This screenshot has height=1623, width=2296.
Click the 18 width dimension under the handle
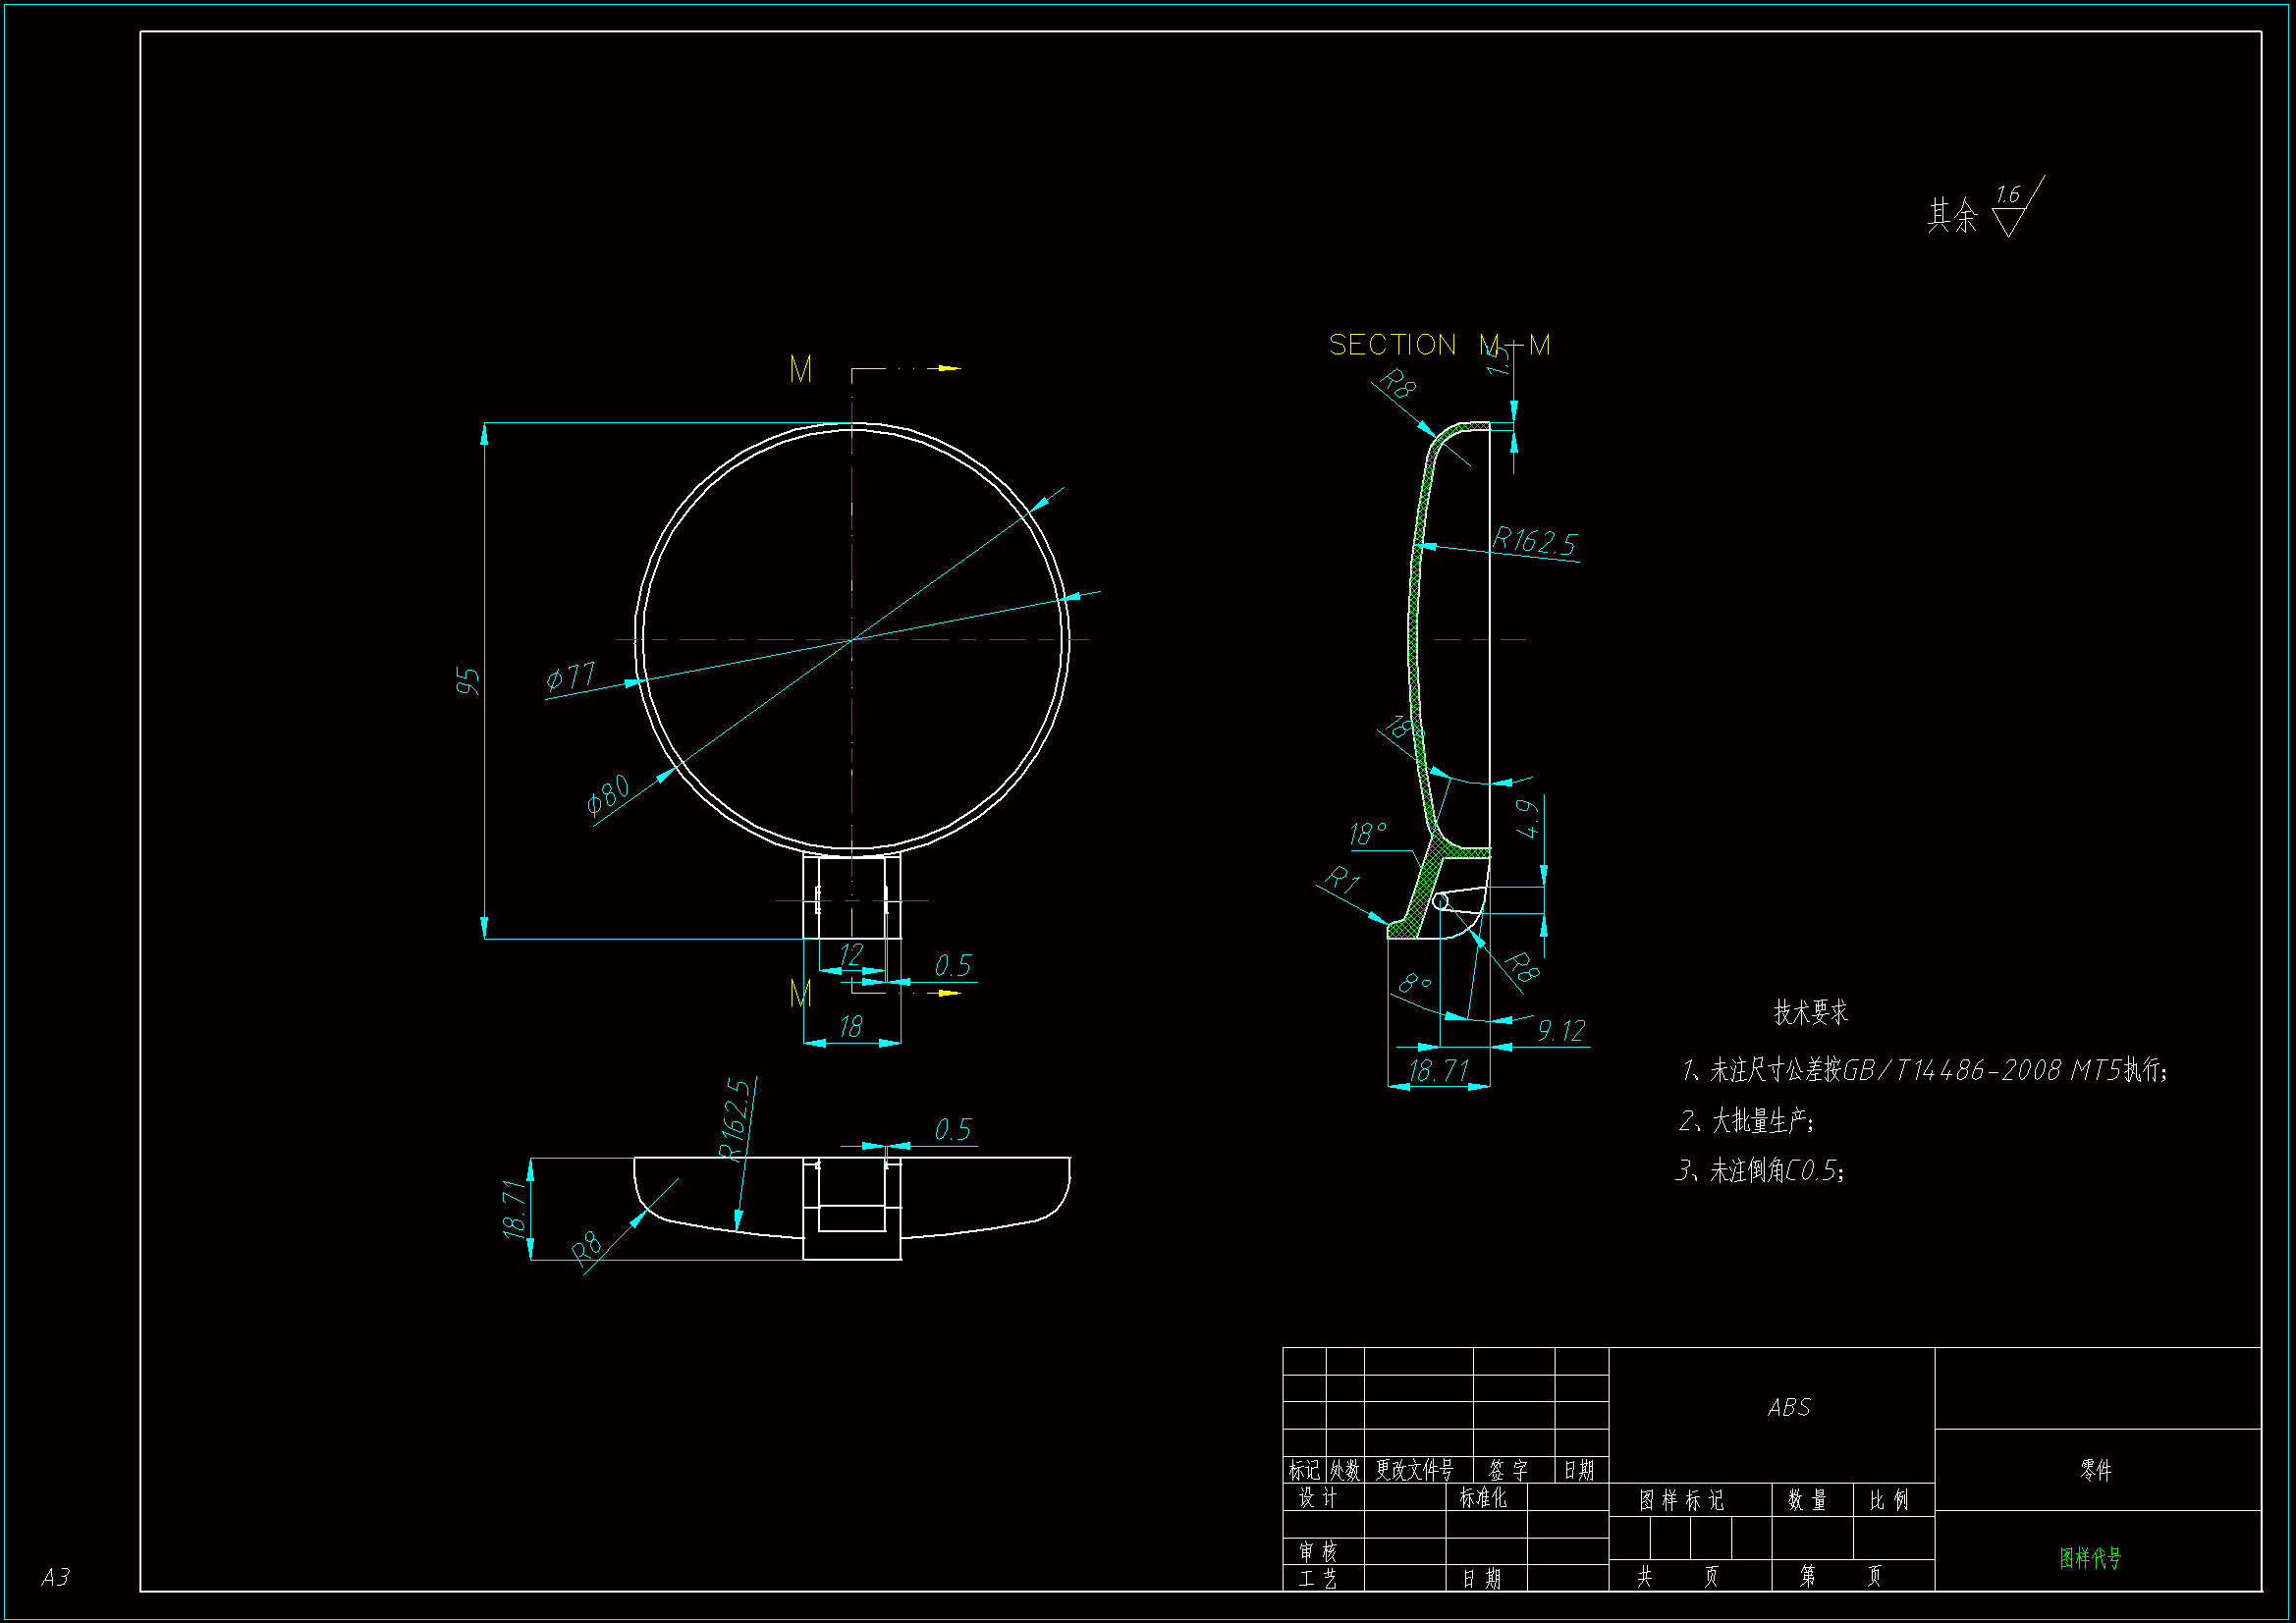click(x=850, y=1027)
